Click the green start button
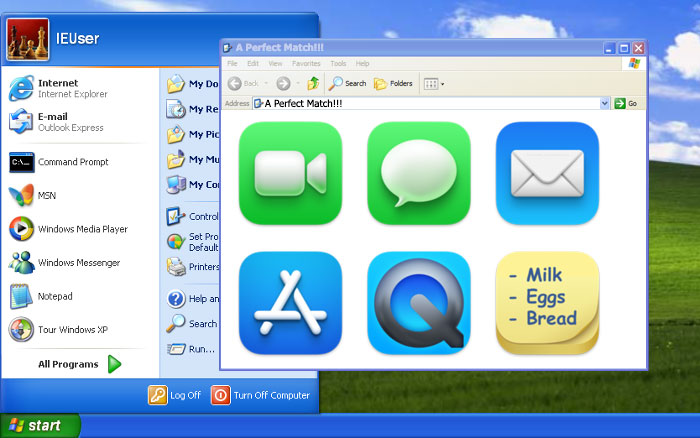 [x=40, y=425]
